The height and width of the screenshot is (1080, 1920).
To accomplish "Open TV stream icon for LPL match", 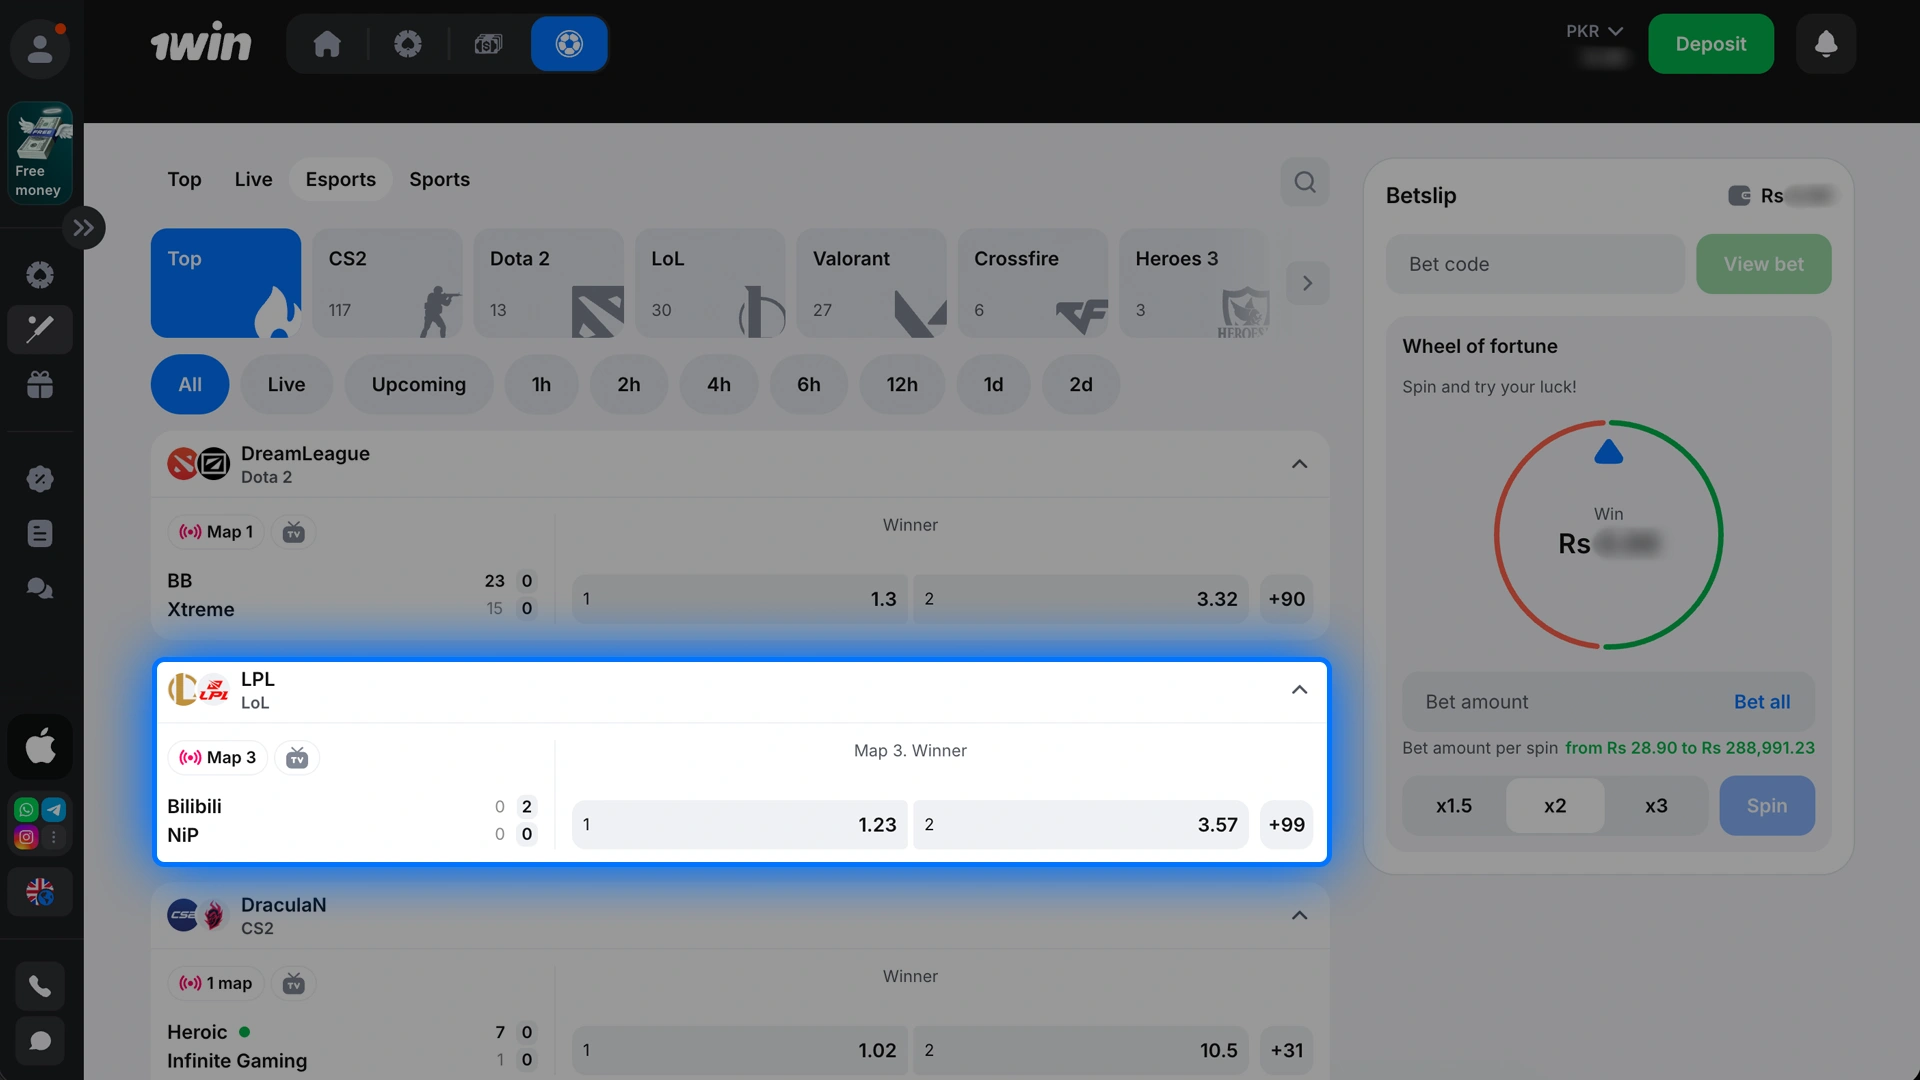I will (x=297, y=758).
